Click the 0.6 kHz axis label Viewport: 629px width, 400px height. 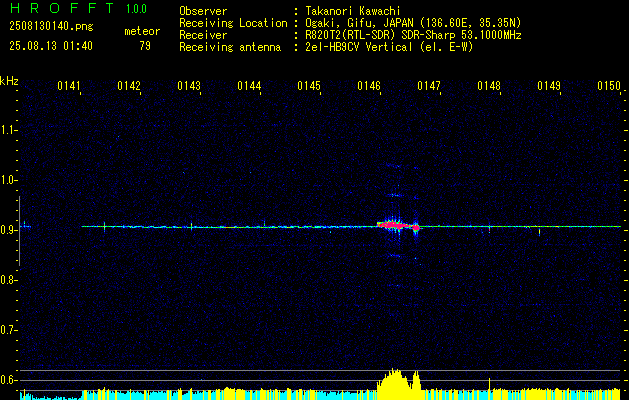(7, 380)
